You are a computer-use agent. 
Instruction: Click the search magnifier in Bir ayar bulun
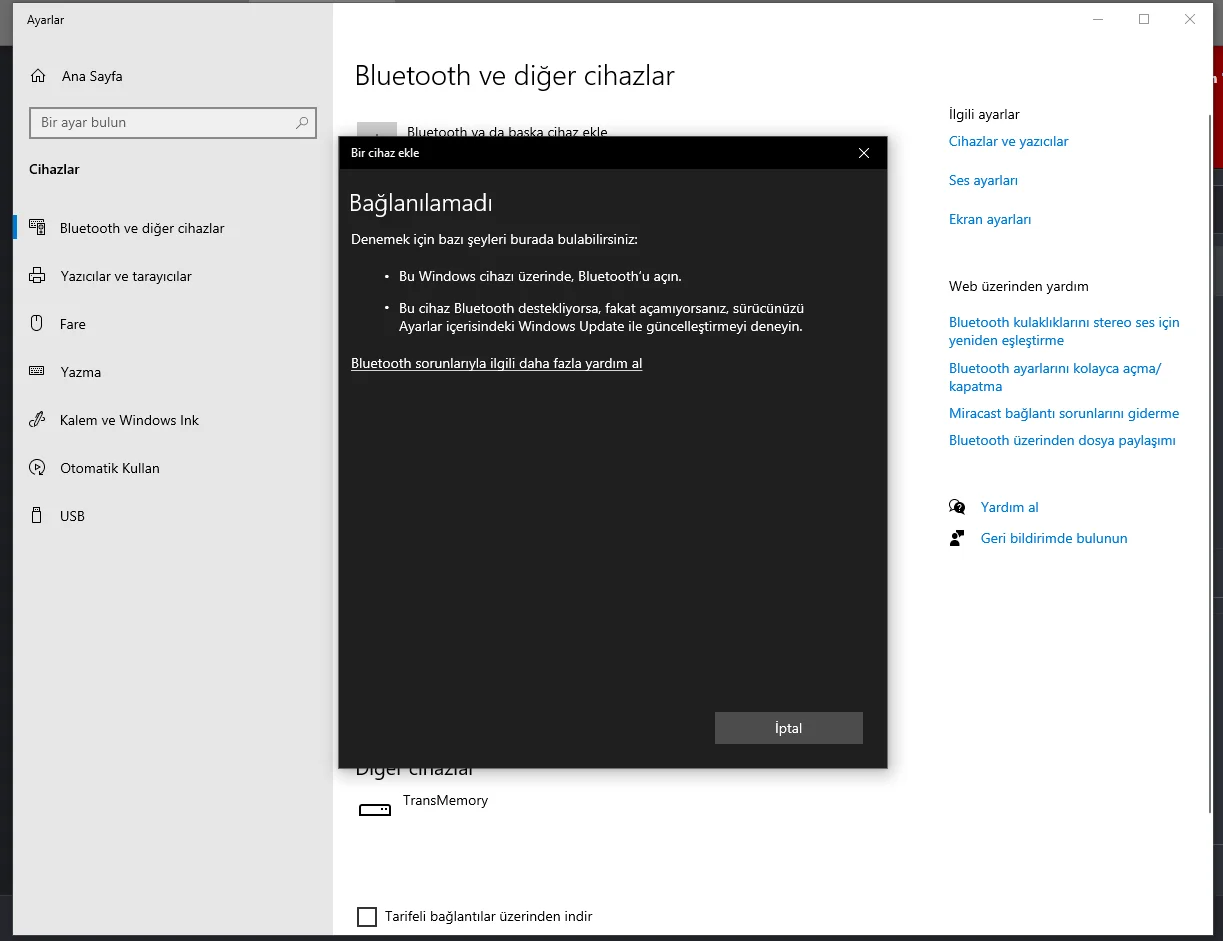pos(302,123)
